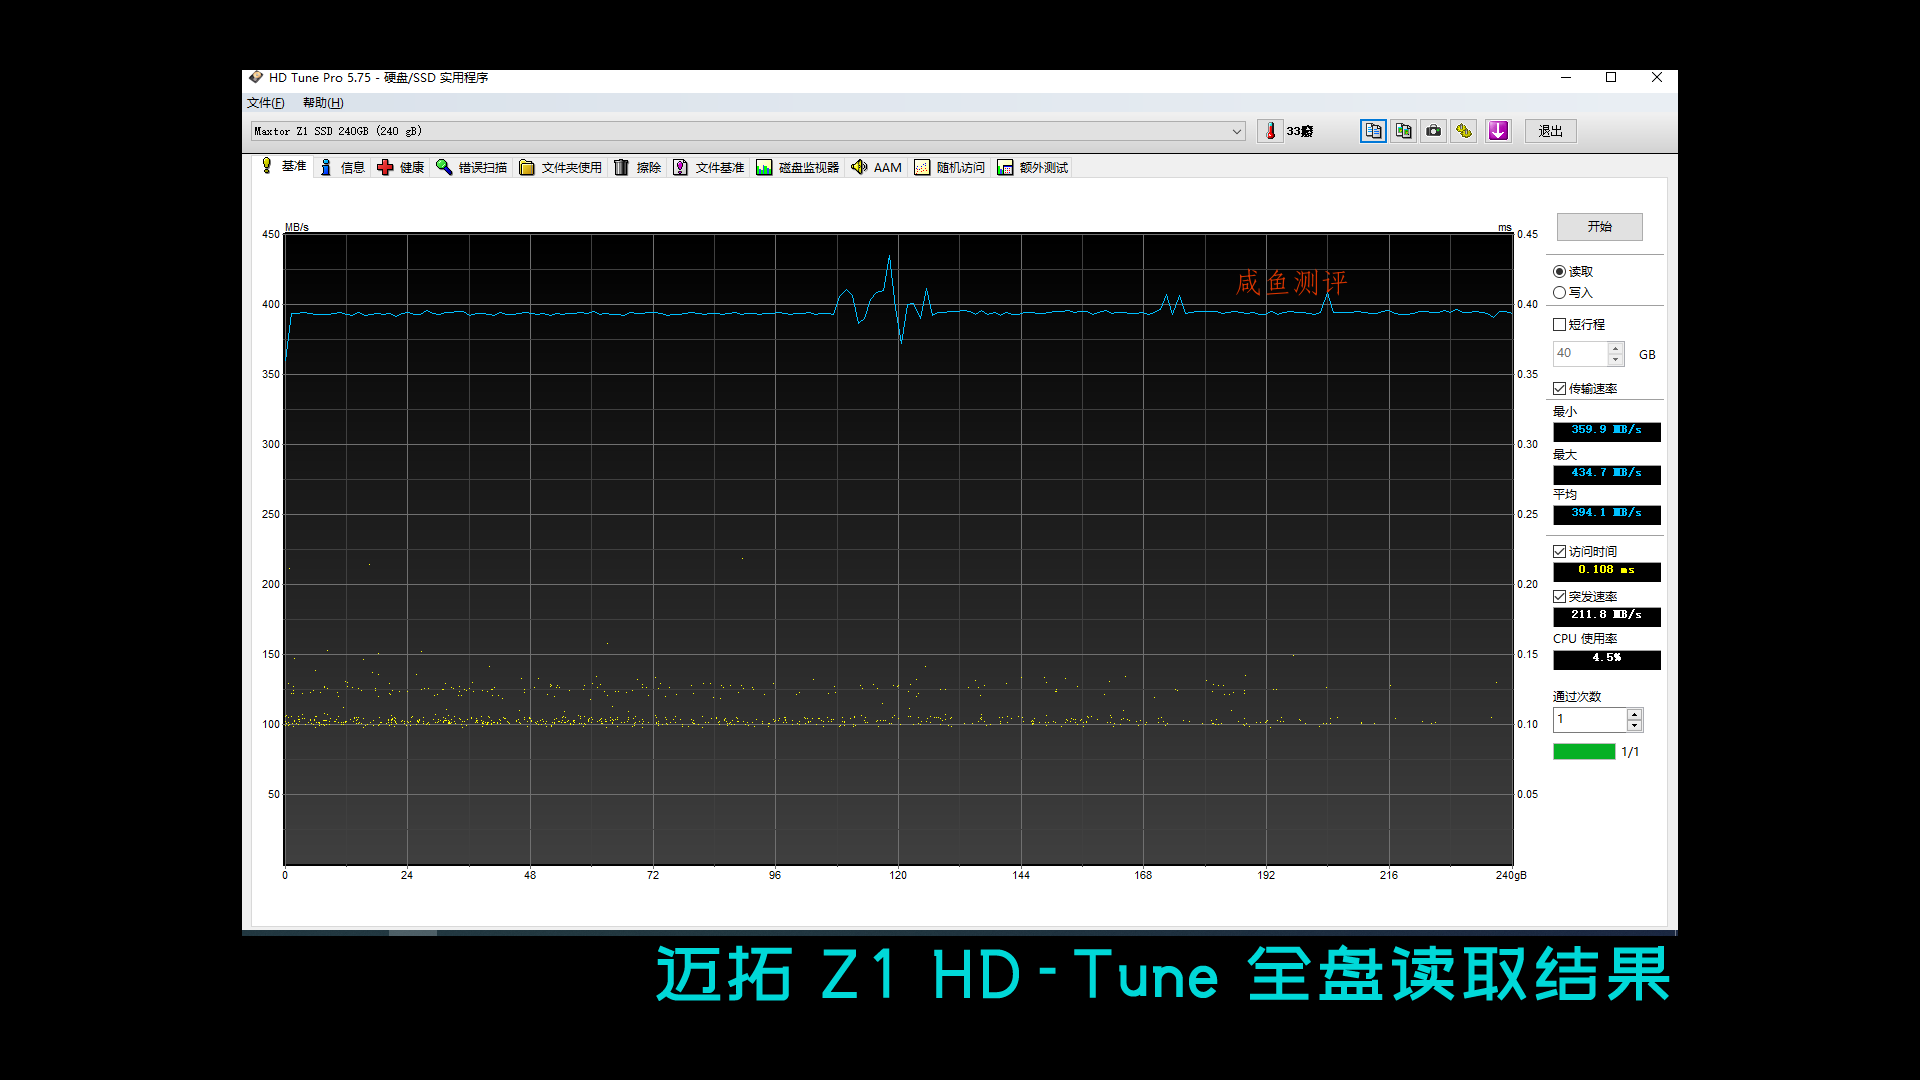
Task: Click the magnifier icon of 错误扫描 tab
Action: (444, 167)
